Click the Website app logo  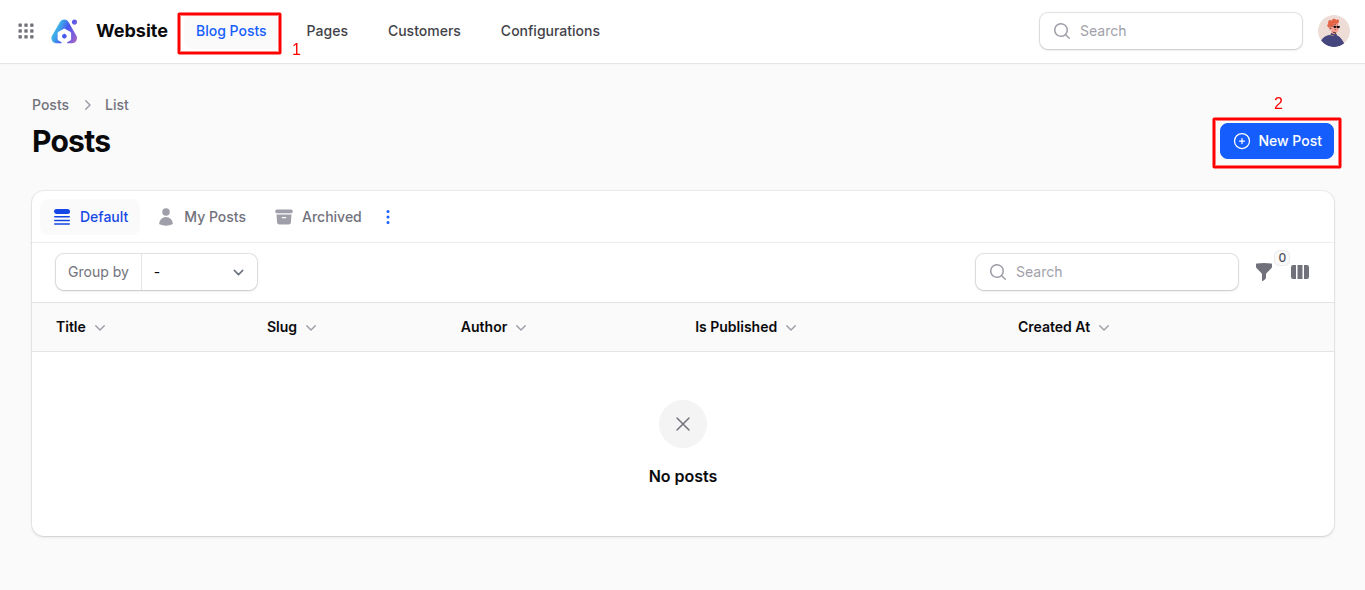coord(64,30)
